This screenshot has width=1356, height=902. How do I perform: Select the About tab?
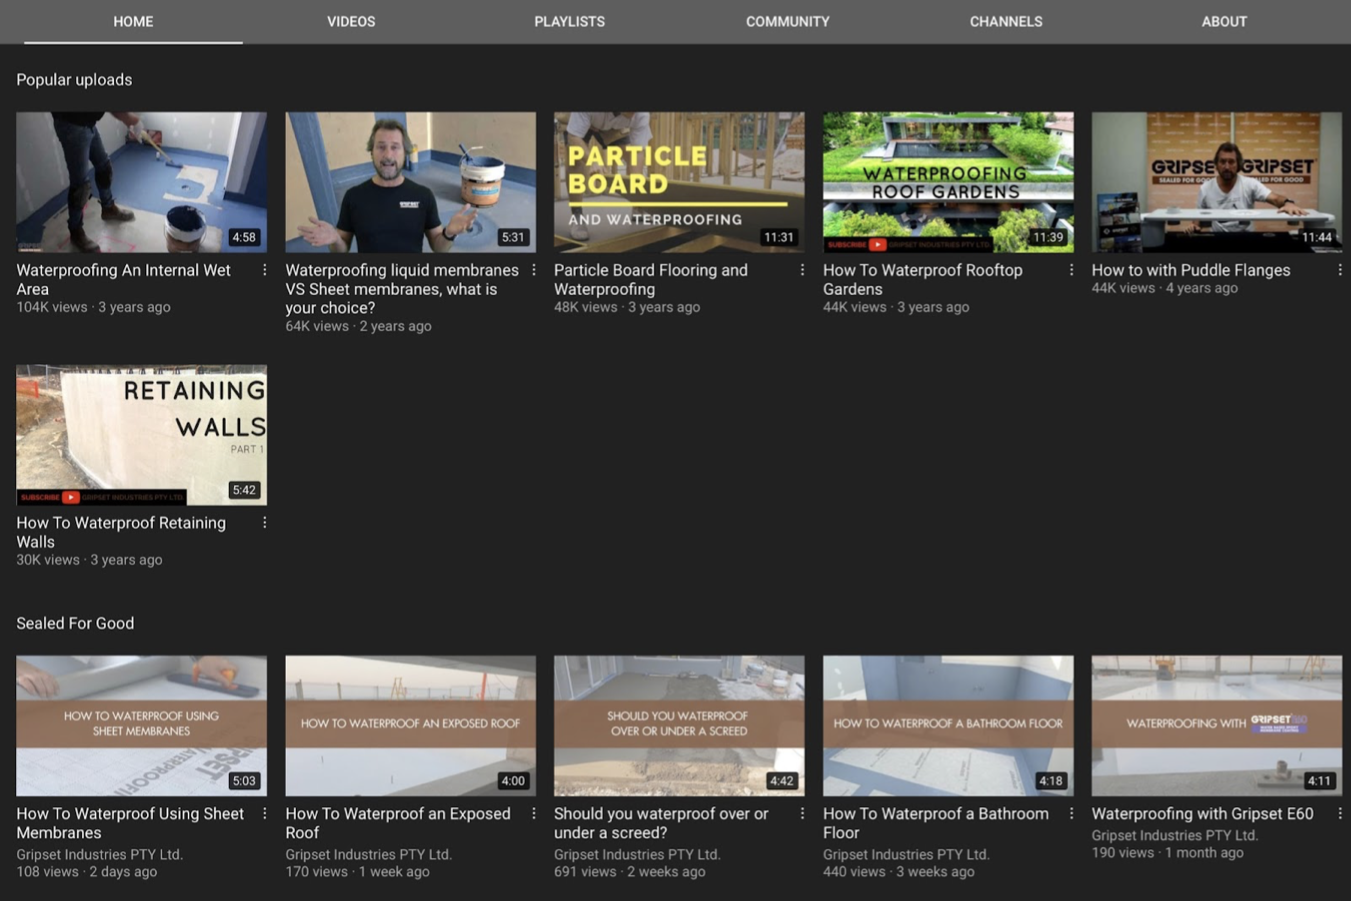point(1223,21)
